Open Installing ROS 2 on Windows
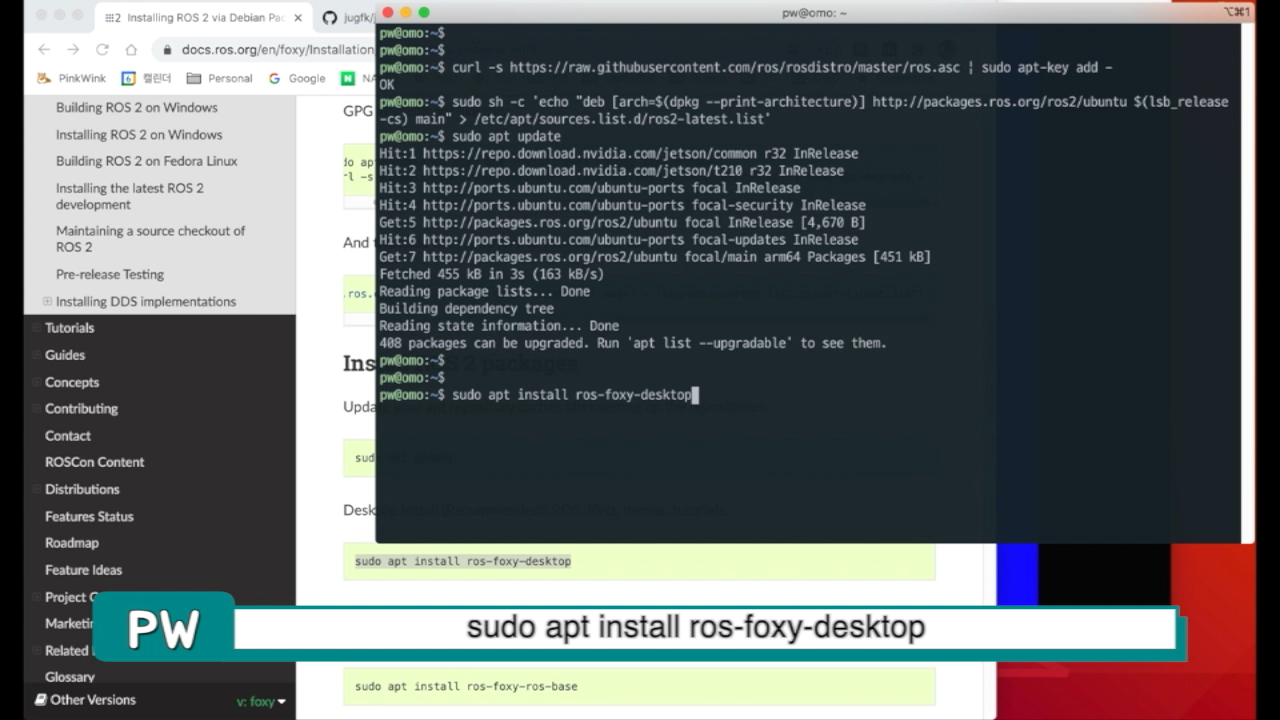 point(139,134)
